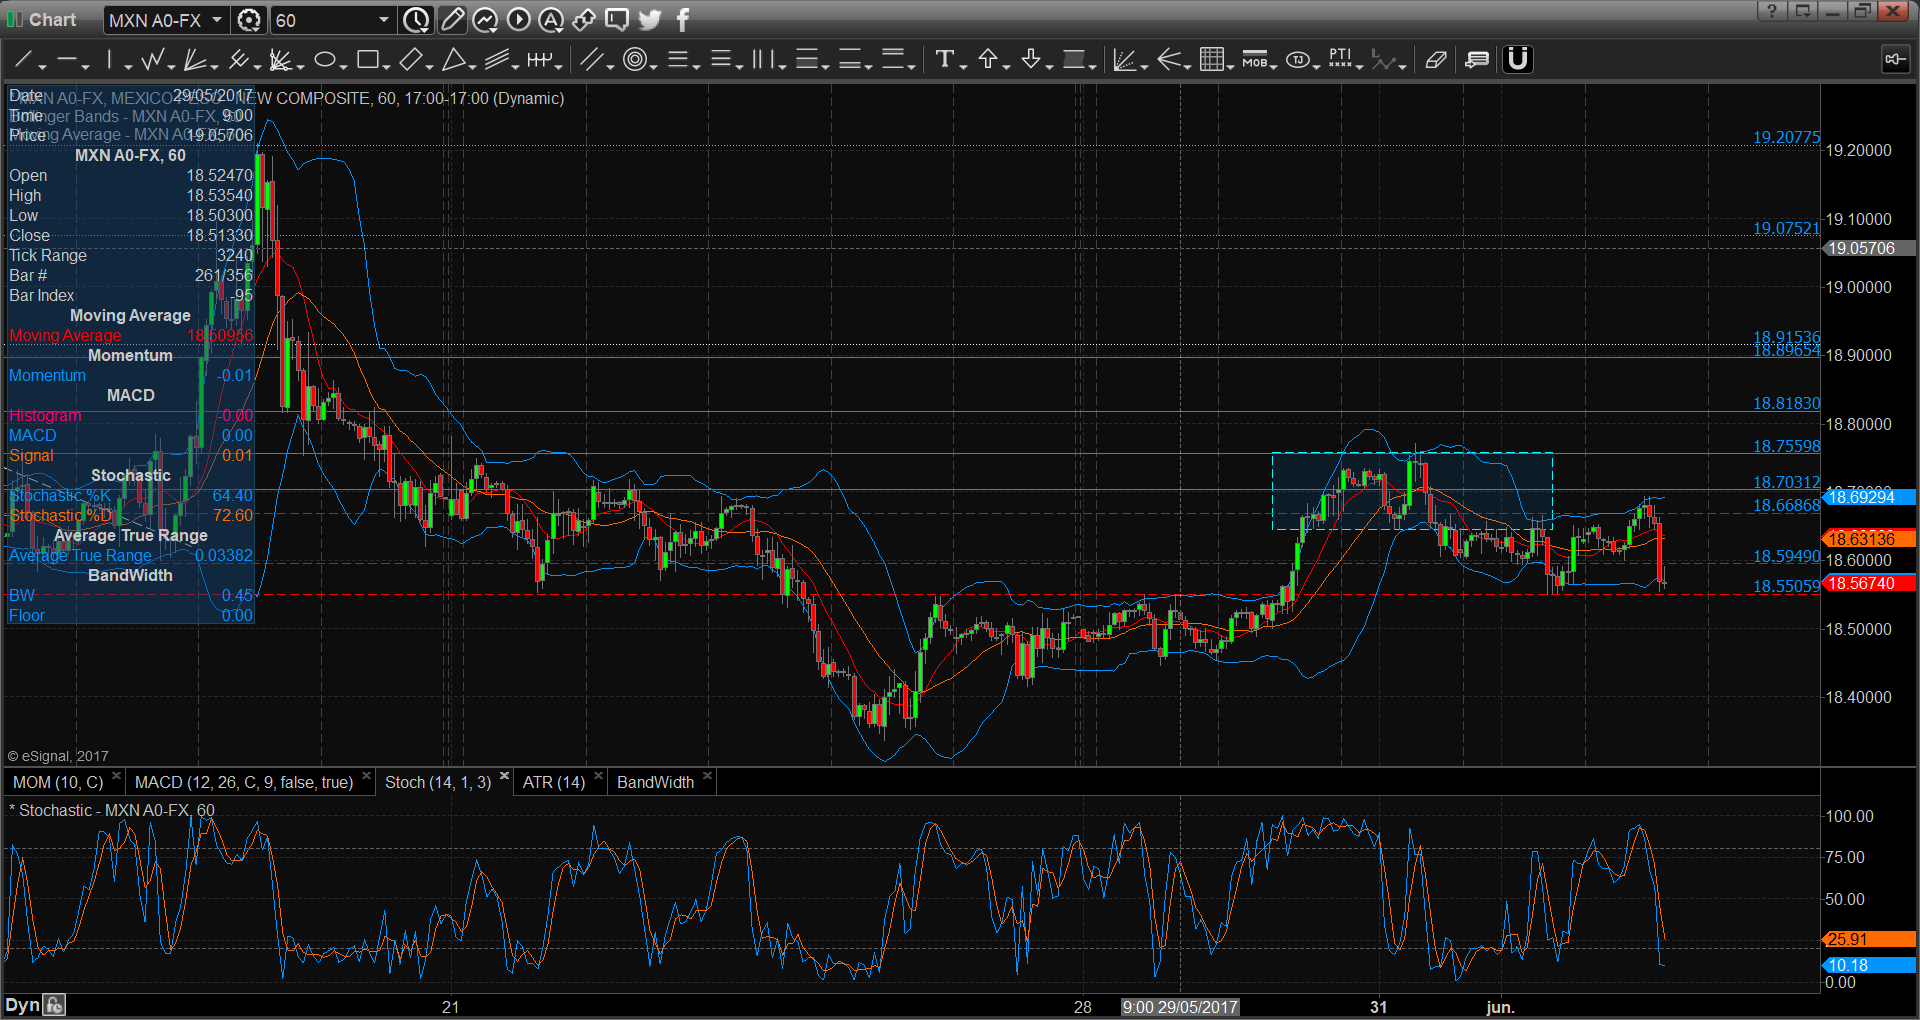This screenshot has height=1020, width=1920.
Task: Select the down arrow marker tool
Action: tap(1031, 60)
